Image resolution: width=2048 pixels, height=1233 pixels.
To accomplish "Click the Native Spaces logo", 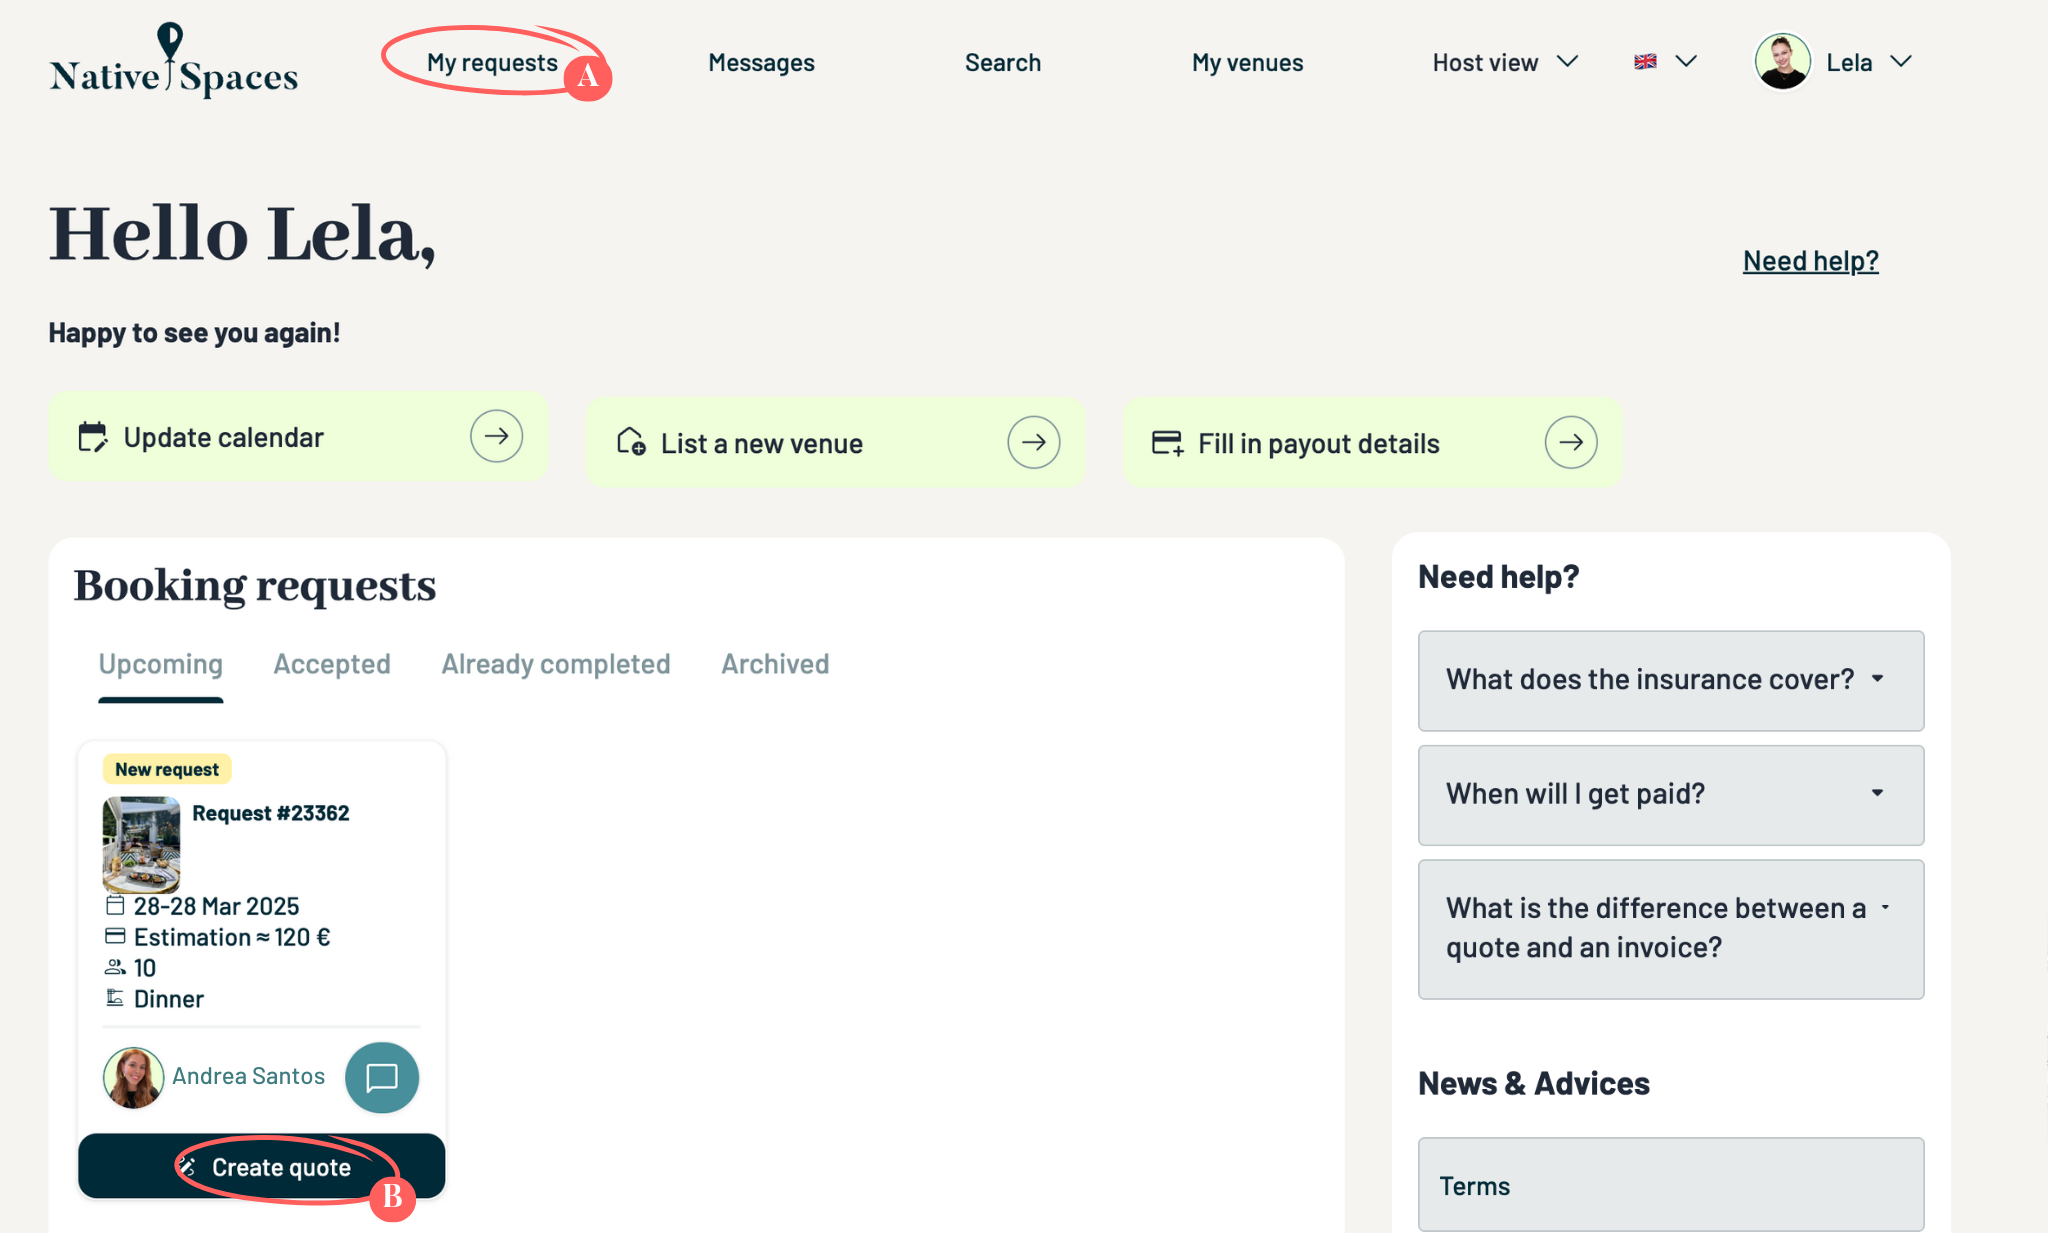I will point(173,62).
